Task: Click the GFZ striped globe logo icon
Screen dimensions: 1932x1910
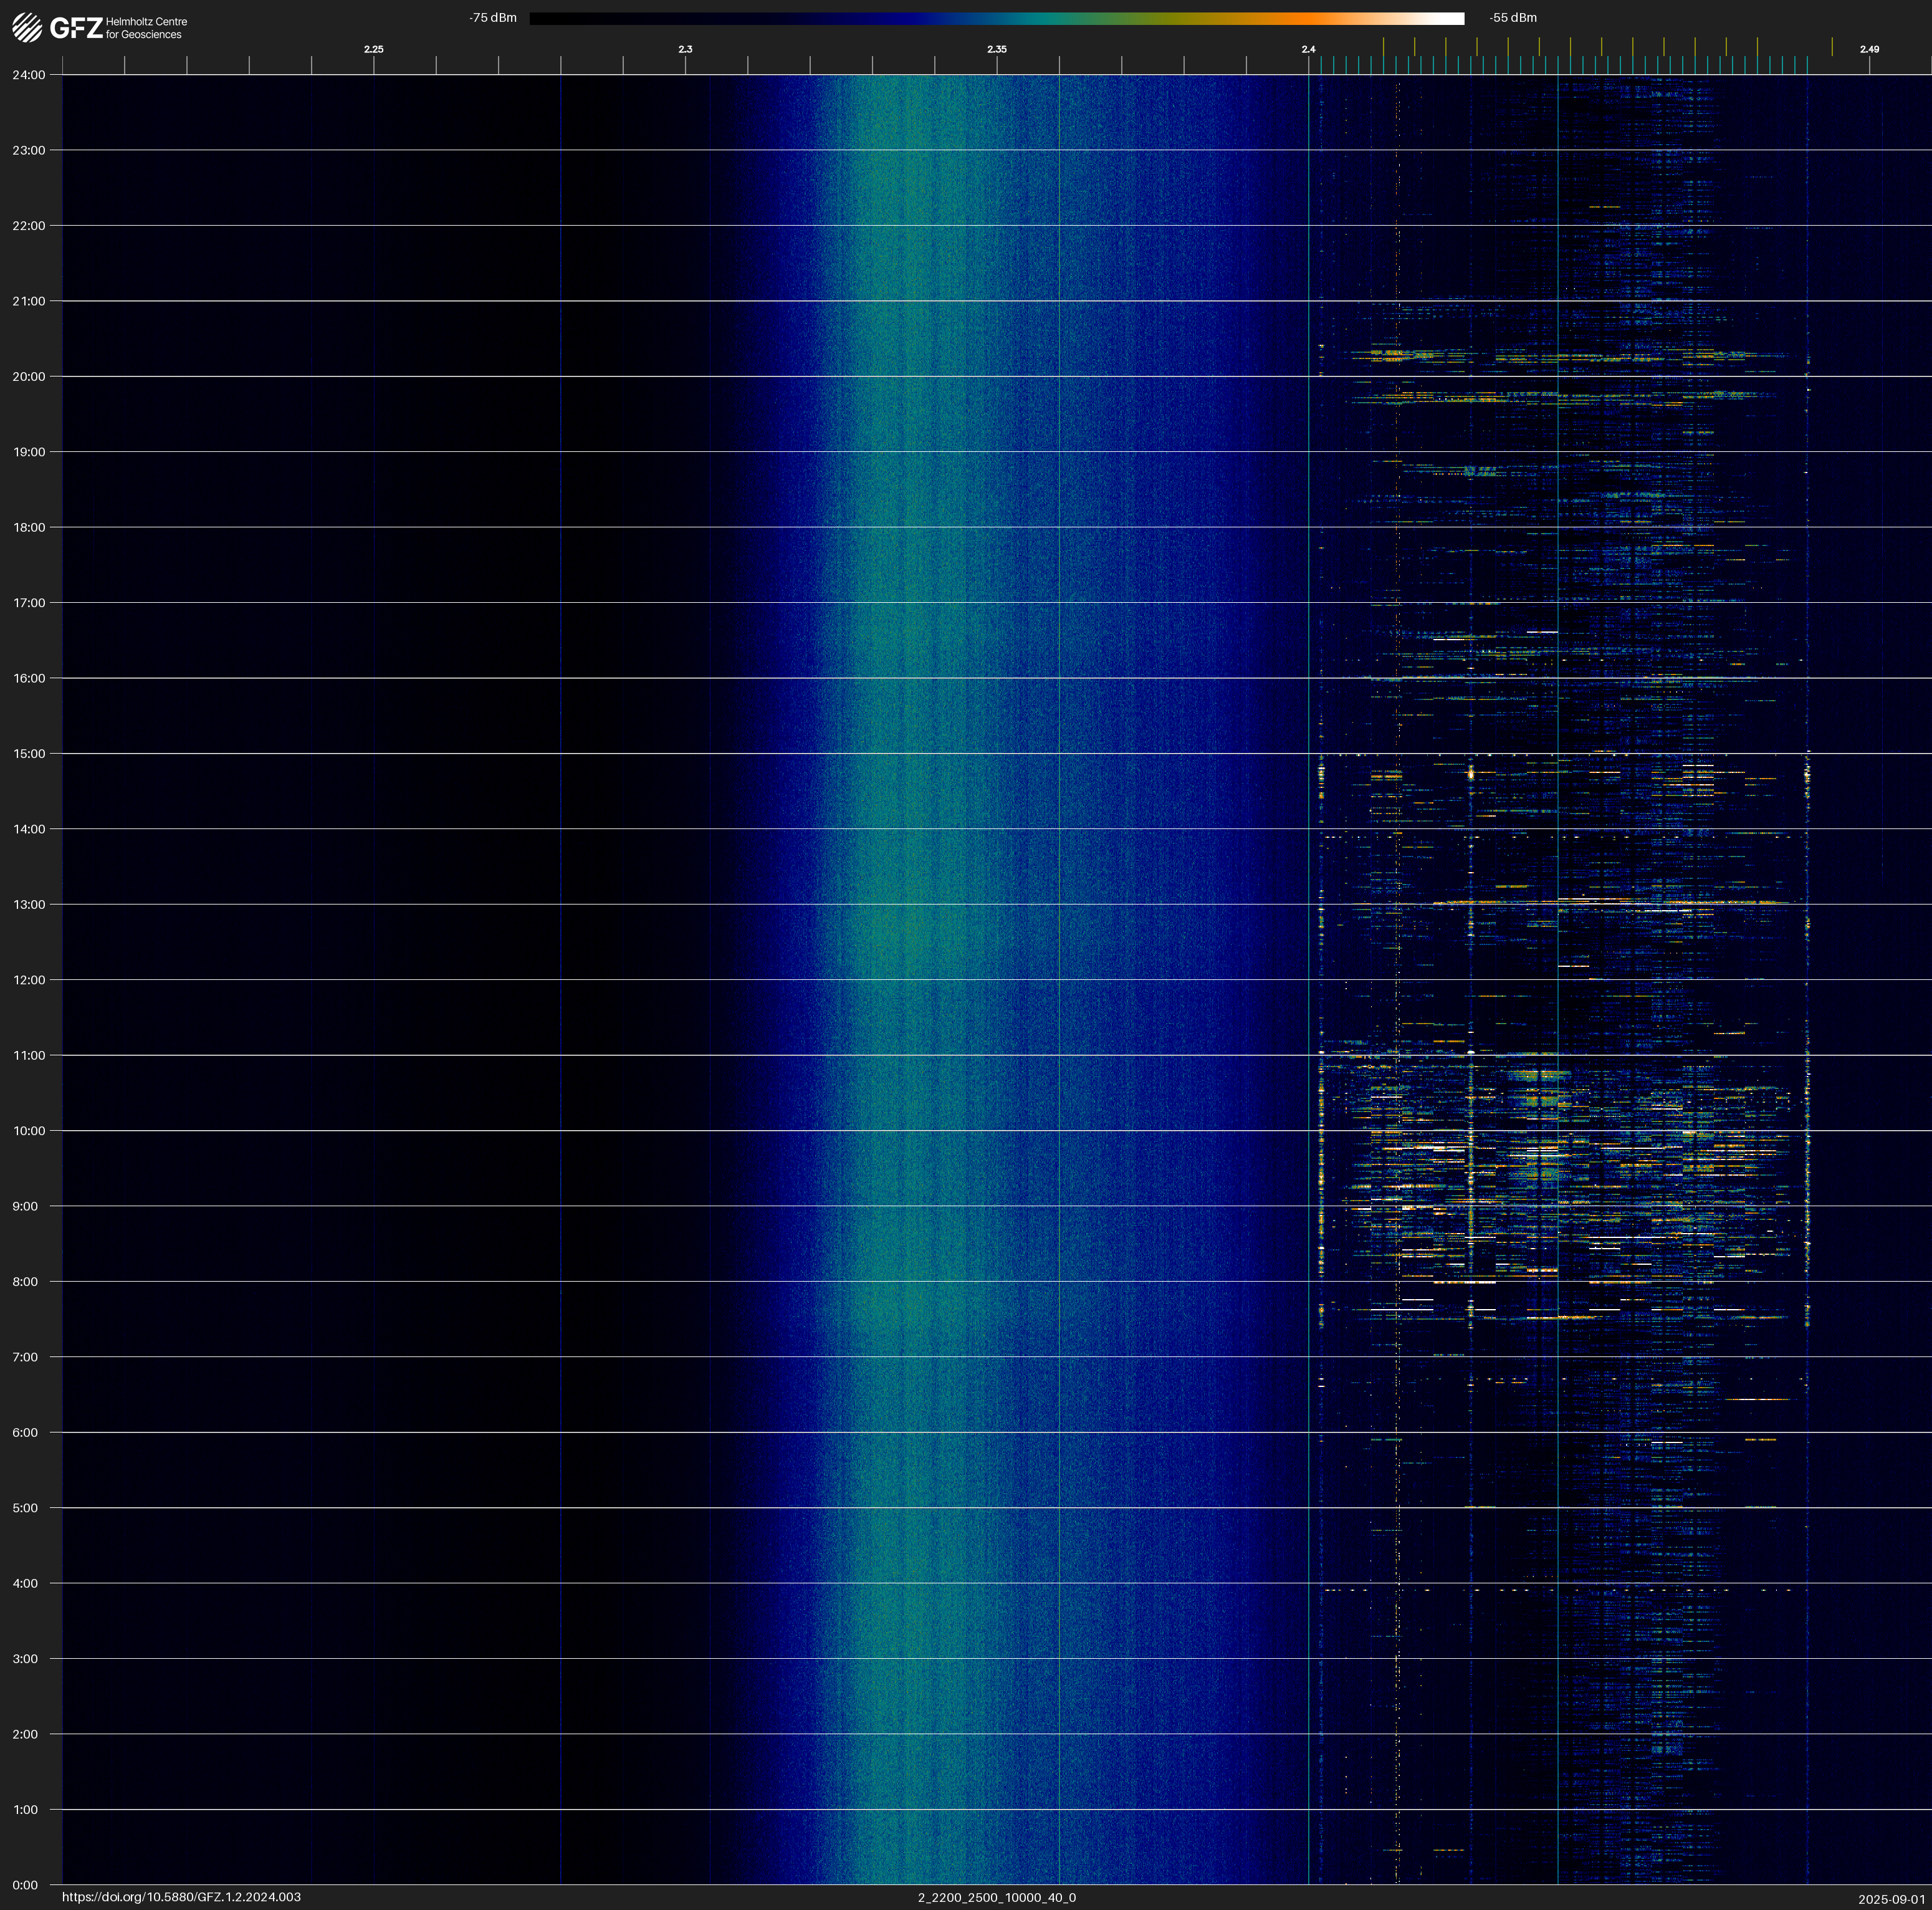Action: [27, 28]
